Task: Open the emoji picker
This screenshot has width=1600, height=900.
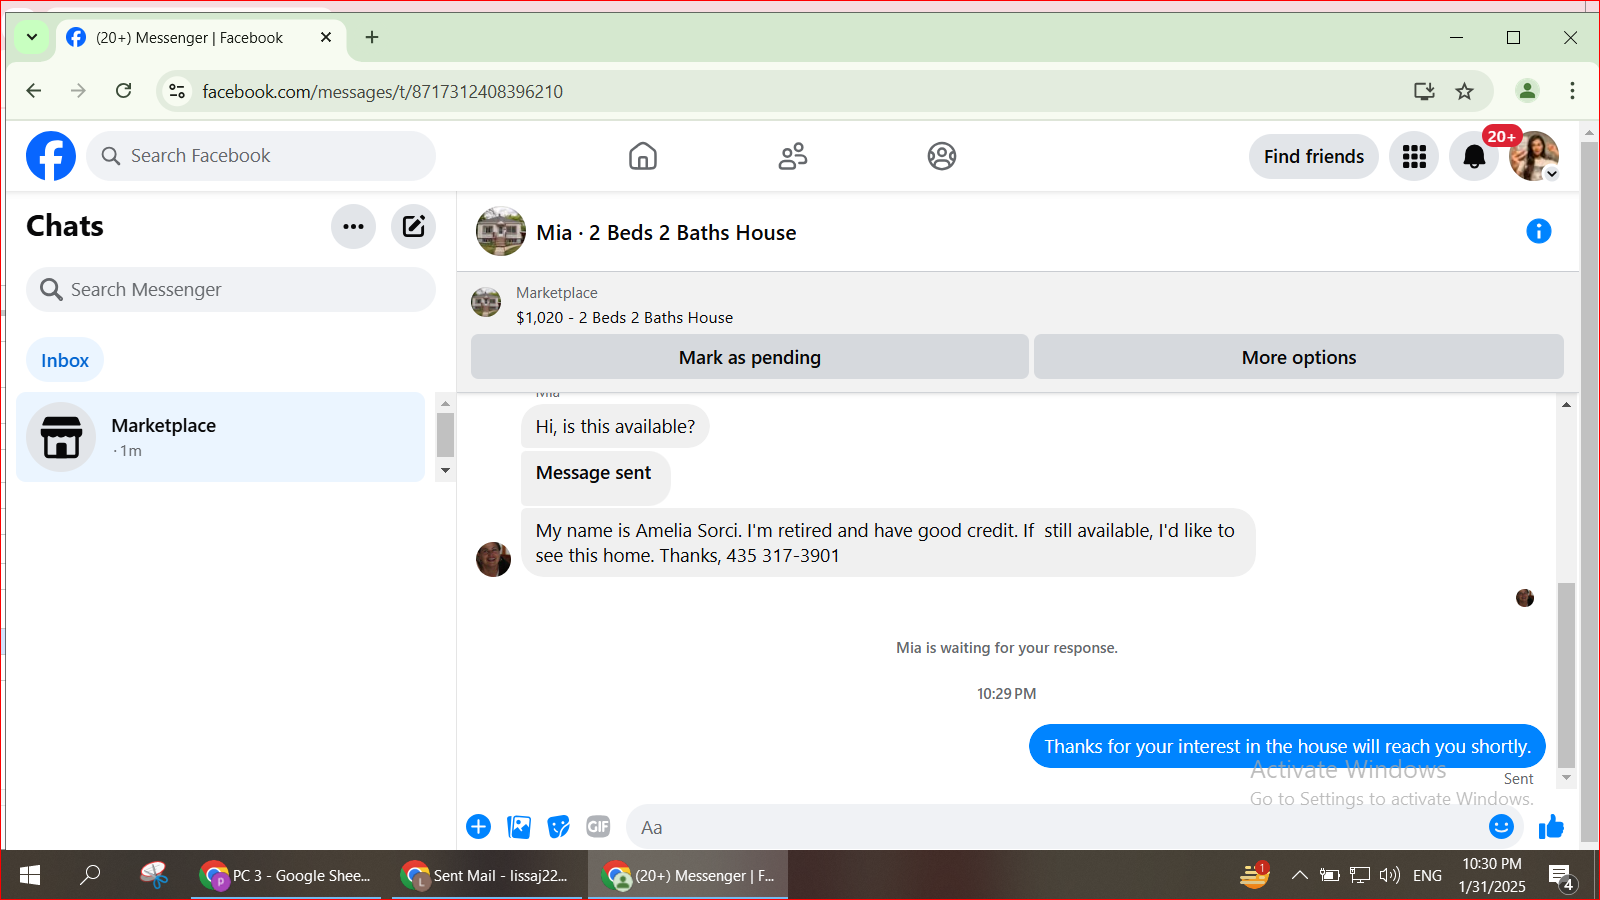Action: [x=1501, y=826]
